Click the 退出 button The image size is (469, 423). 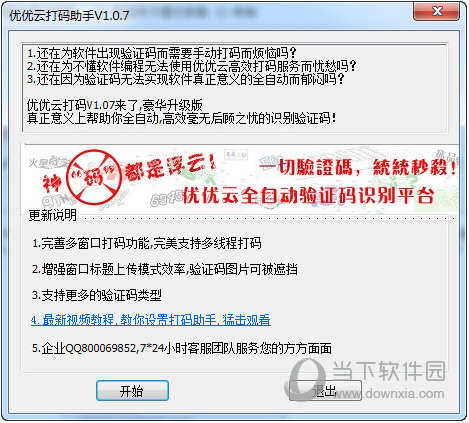(x=325, y=390)
